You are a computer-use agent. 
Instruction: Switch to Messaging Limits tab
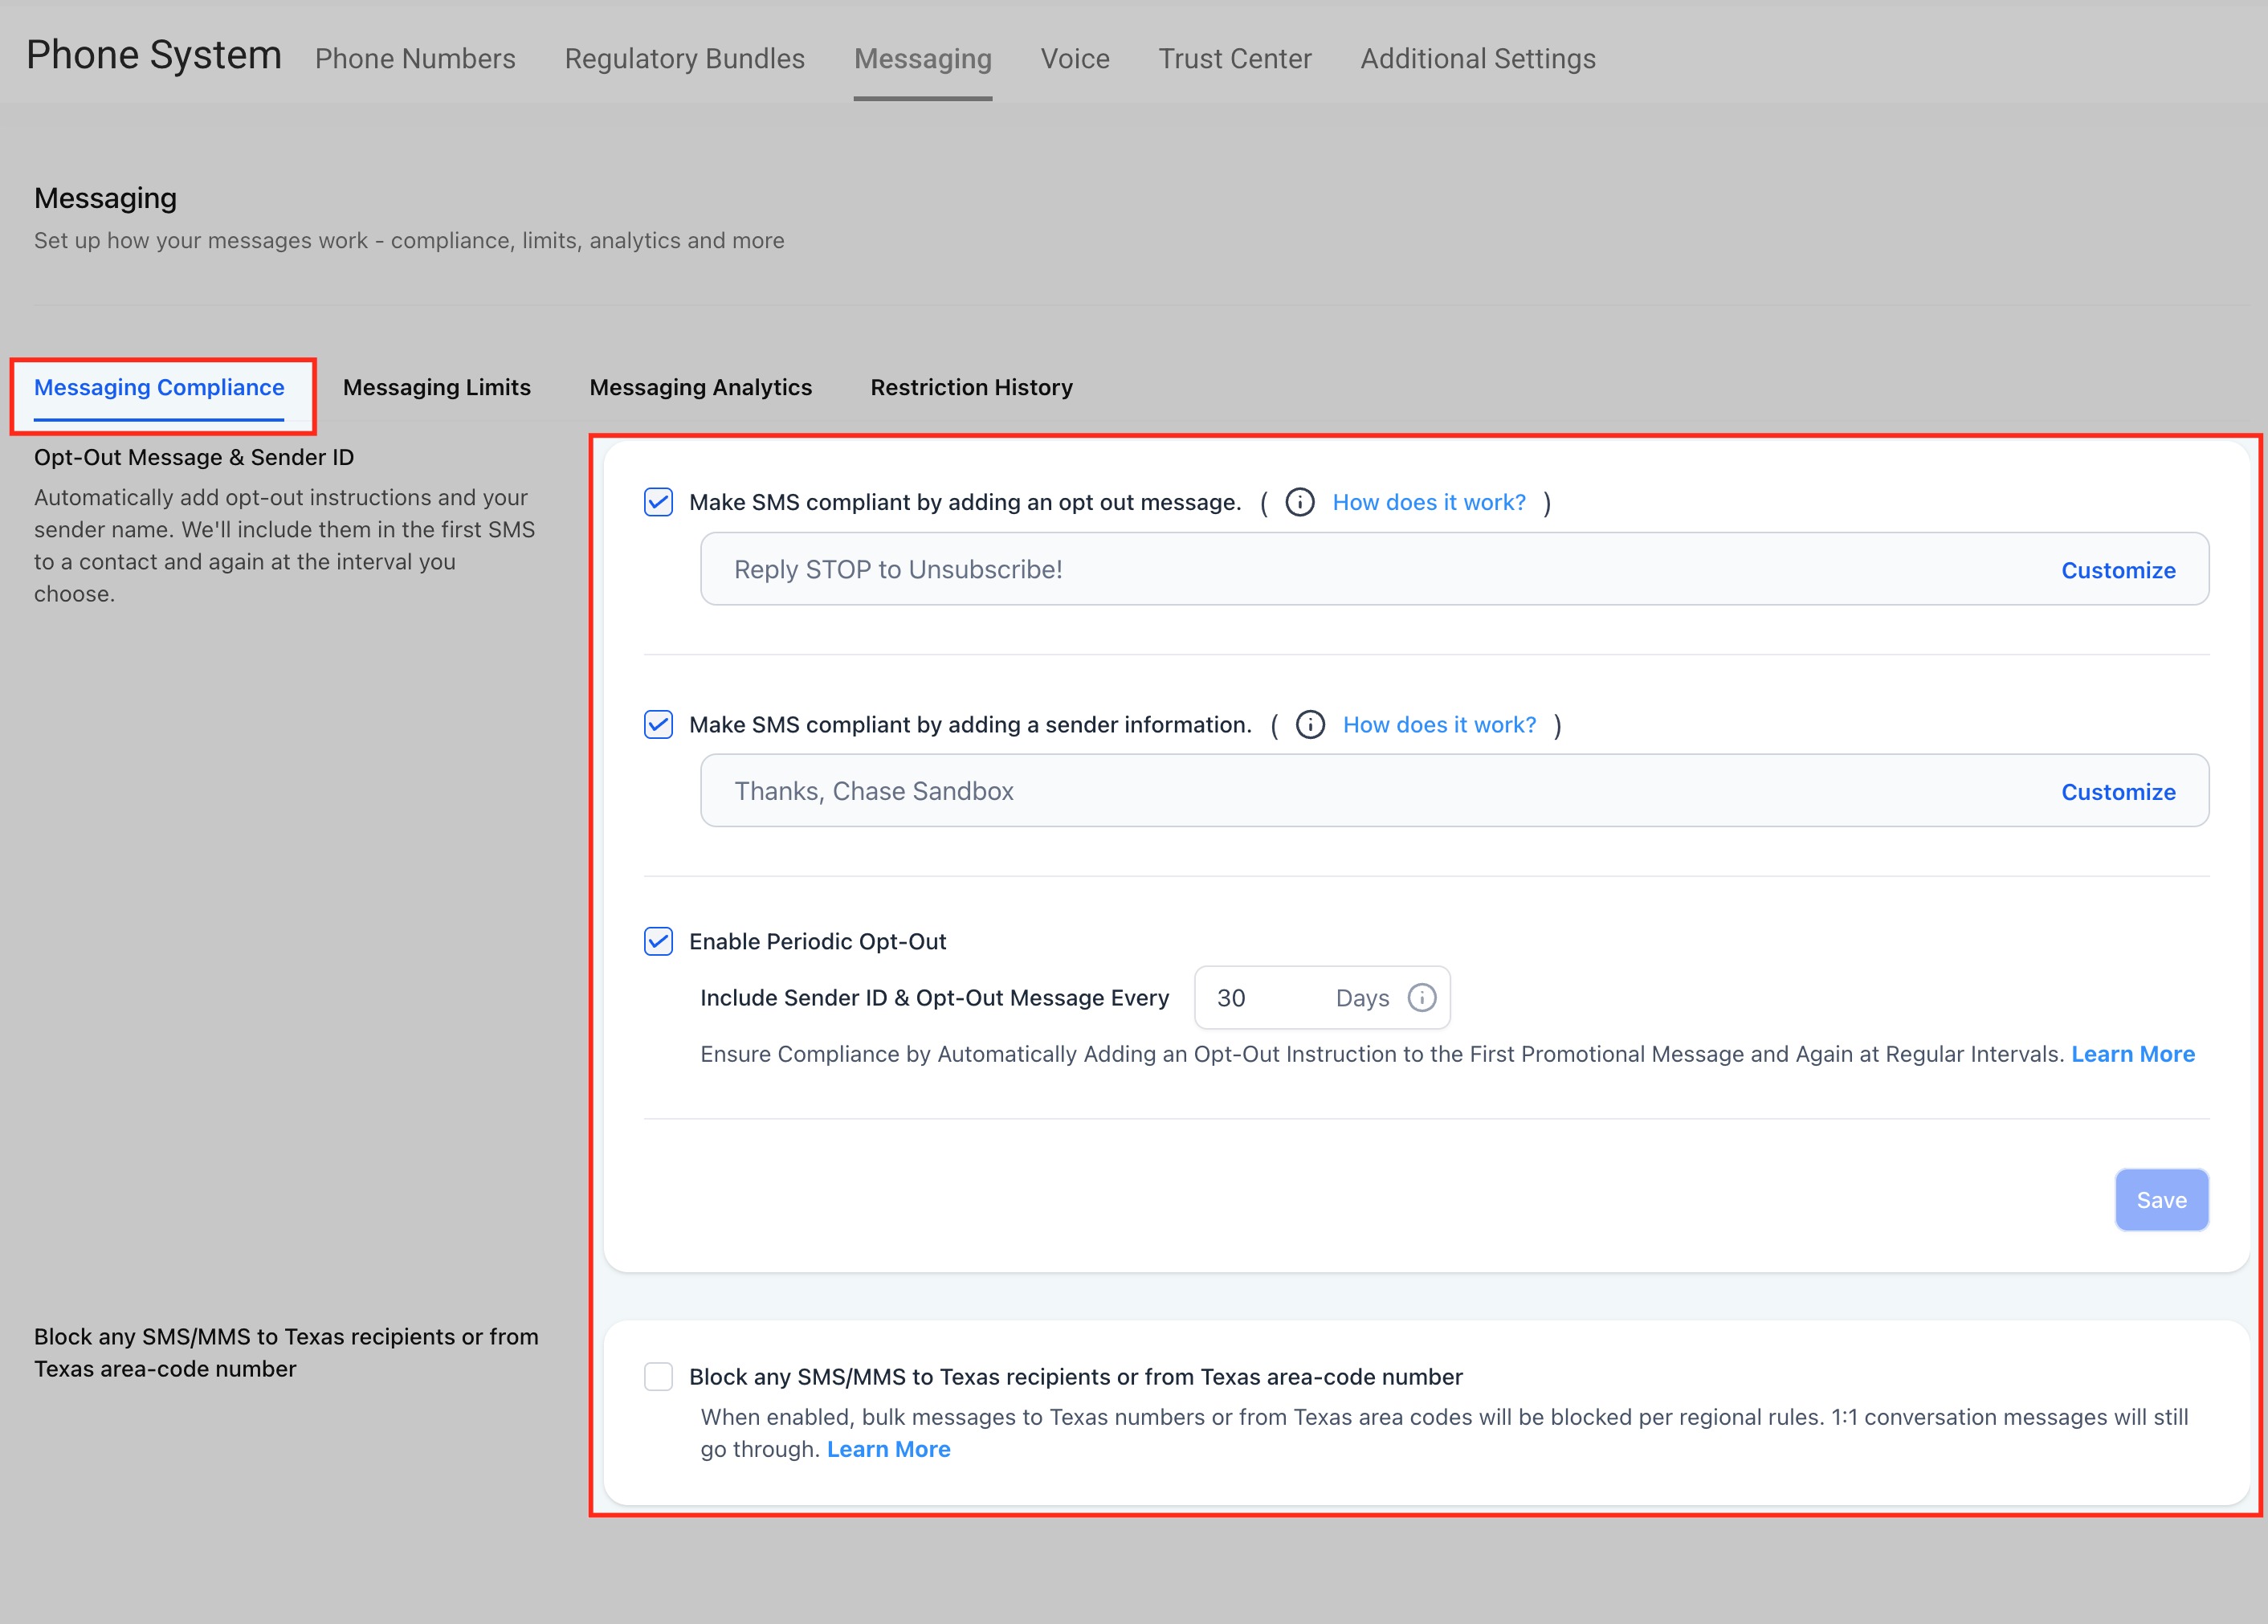click(436, 387)
